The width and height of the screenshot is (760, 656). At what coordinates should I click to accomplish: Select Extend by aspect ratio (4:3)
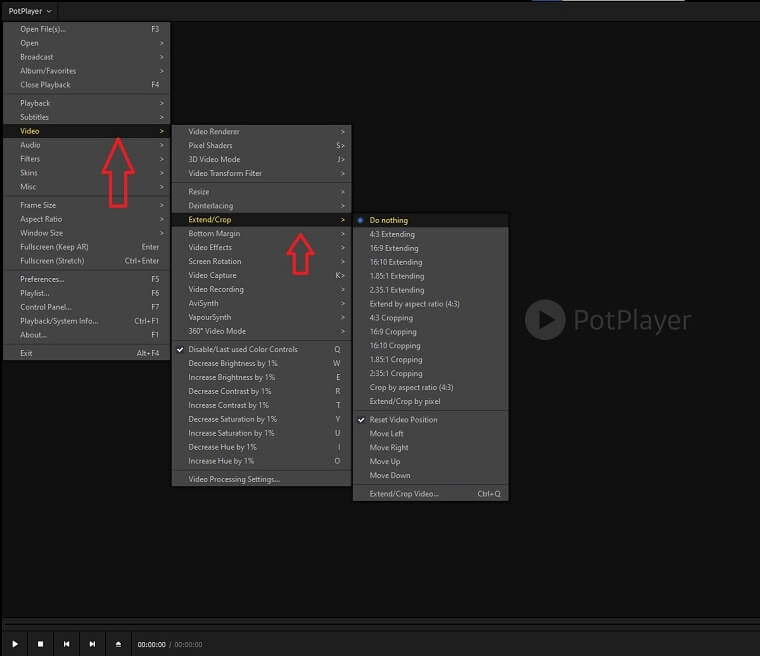coord(430,304)
